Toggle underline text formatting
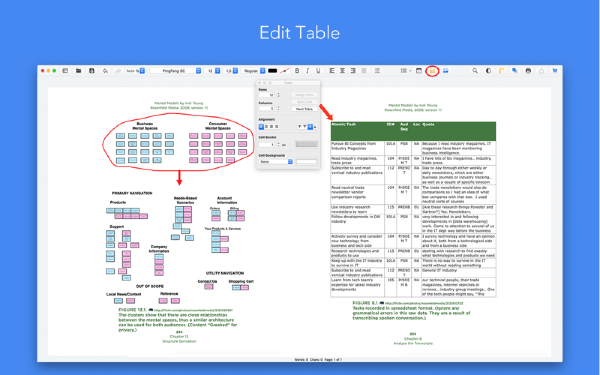 [x=318, y=71]
